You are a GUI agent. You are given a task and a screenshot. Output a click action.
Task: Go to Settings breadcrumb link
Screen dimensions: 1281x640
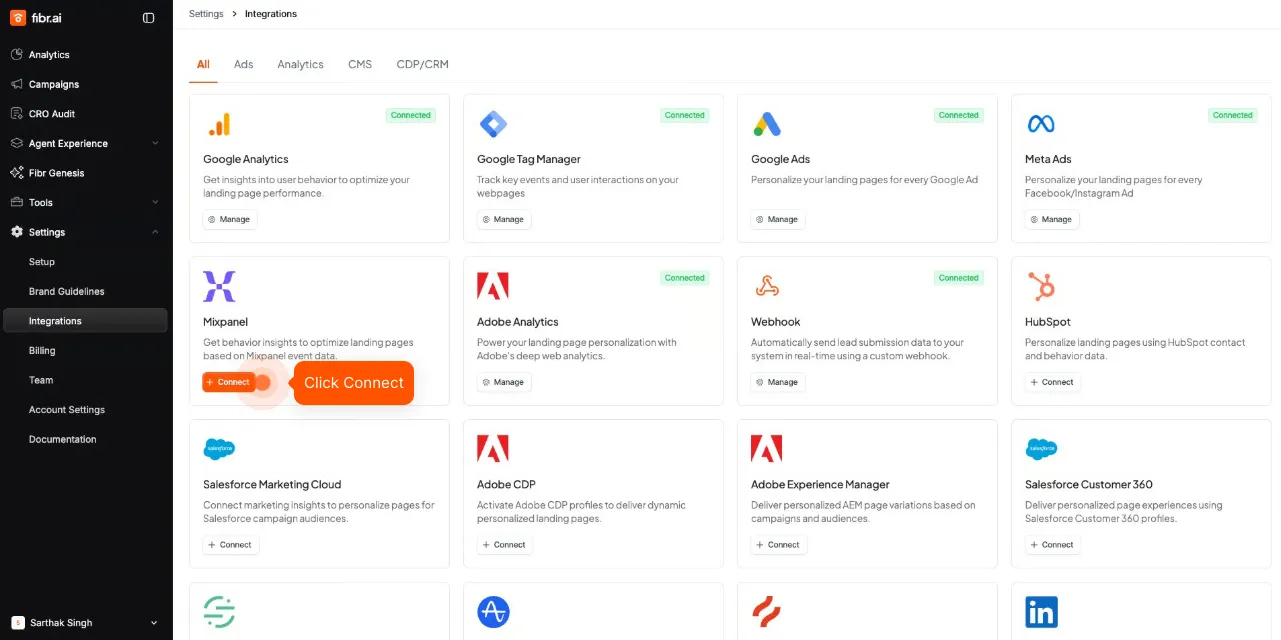(206, 14)
